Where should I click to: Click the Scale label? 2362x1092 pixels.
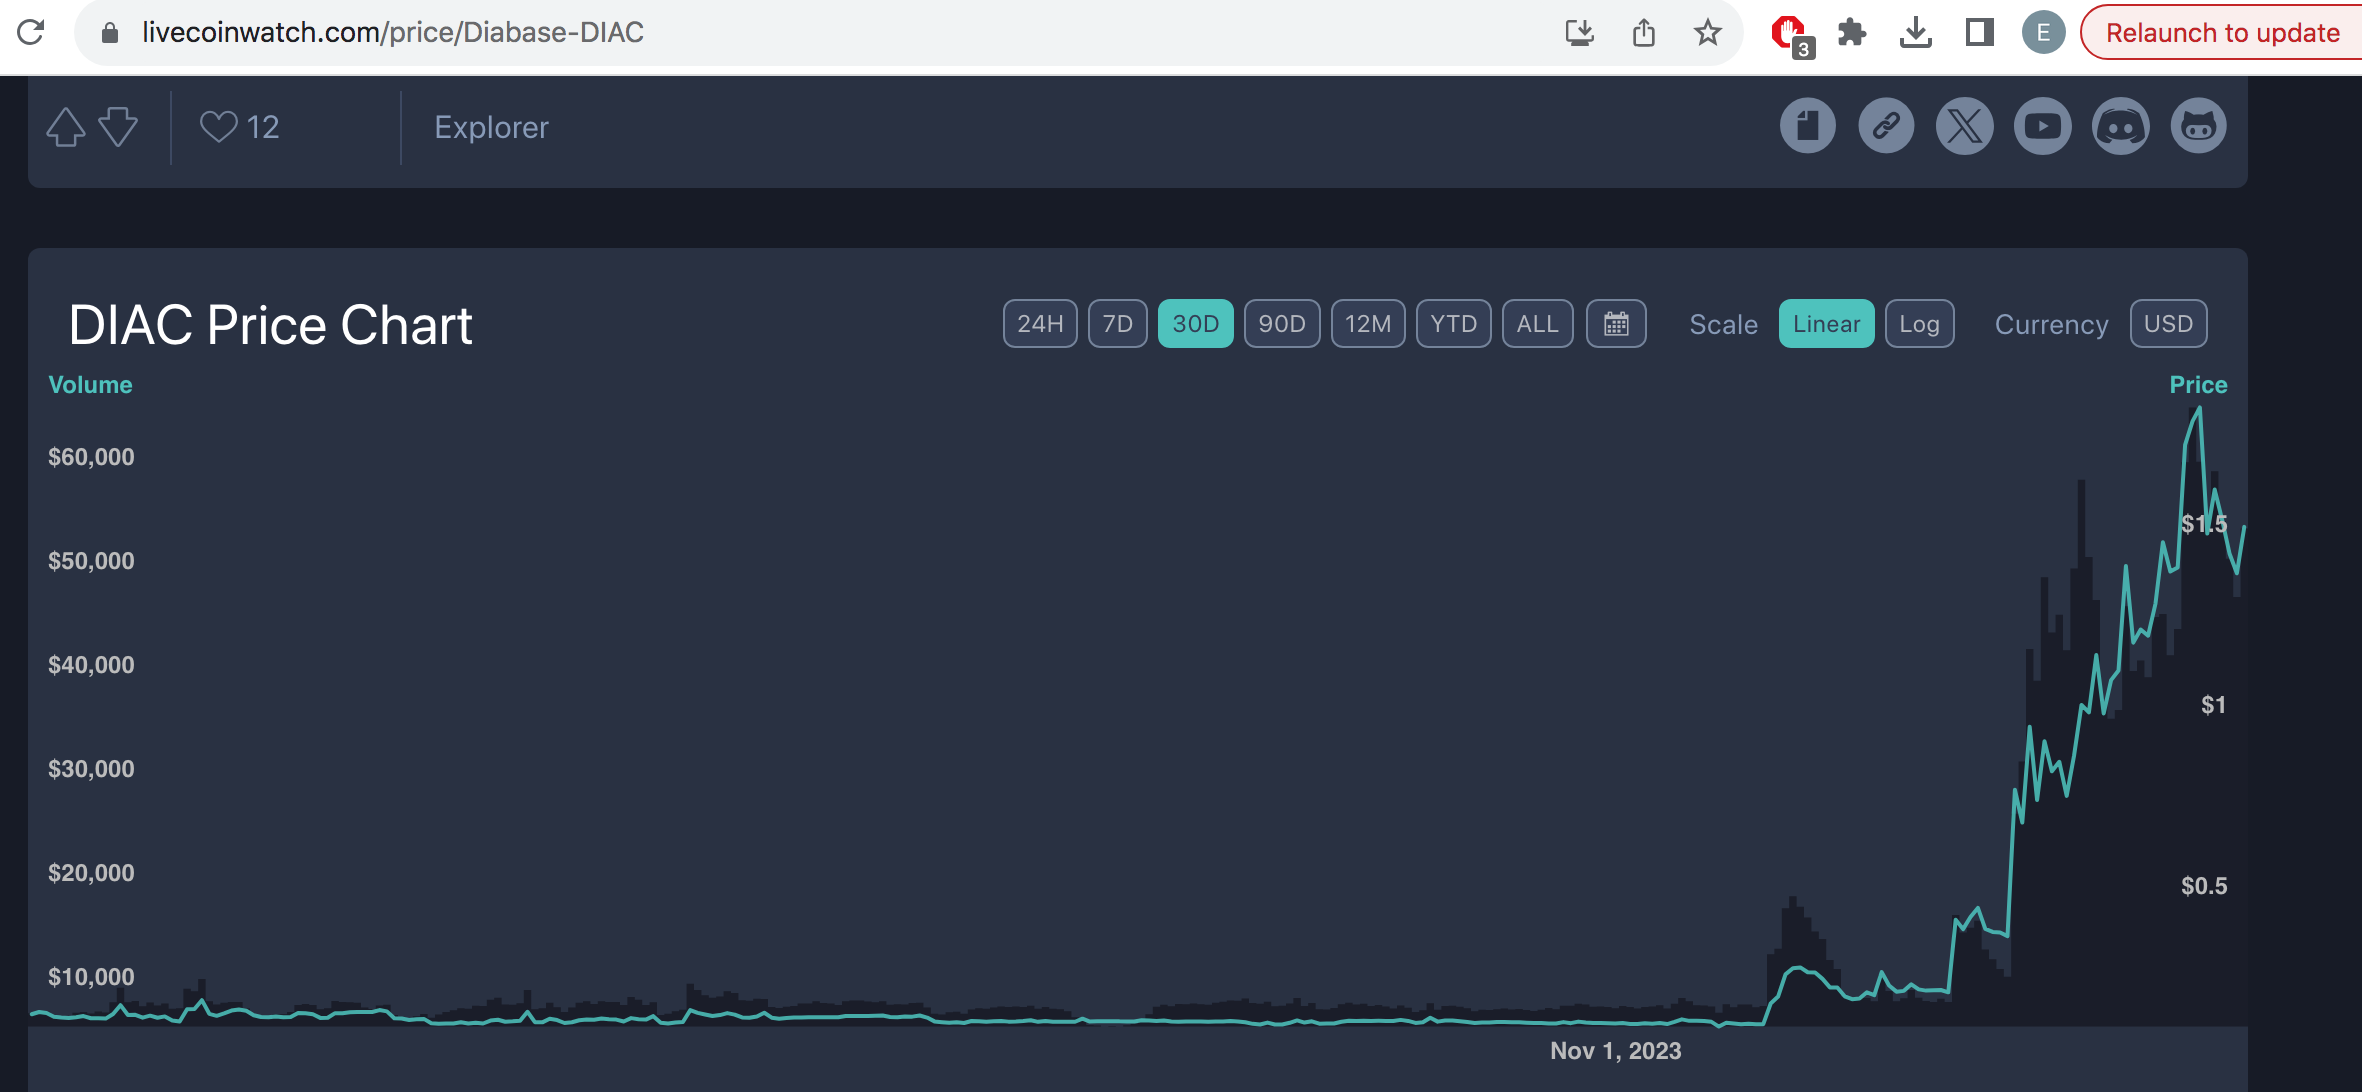click(1723, 325)
